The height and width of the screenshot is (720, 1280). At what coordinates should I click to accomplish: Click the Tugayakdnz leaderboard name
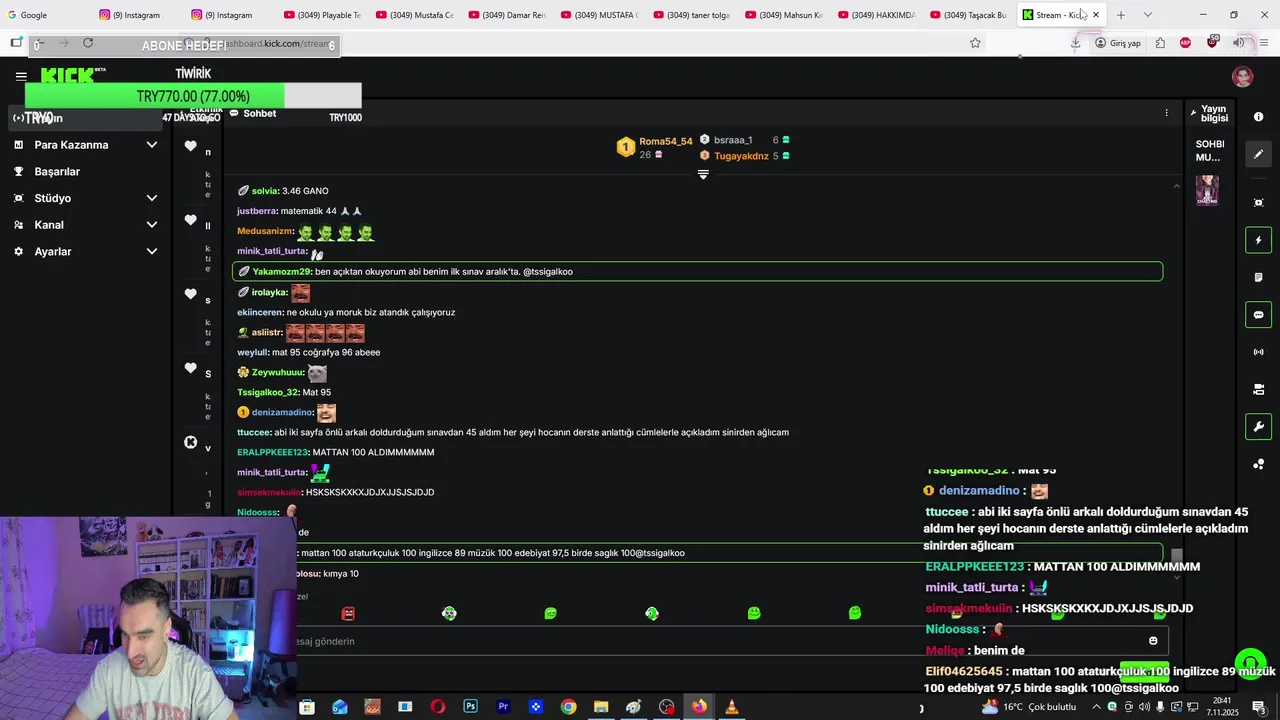pyautogui.click(x=741, y=156)
